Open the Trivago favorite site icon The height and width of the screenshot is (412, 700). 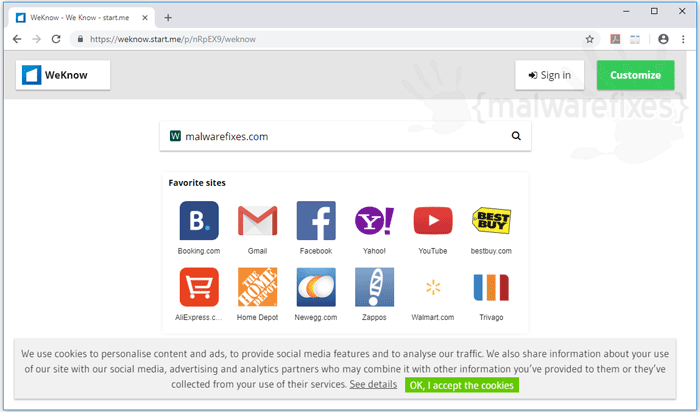point(491,287)
